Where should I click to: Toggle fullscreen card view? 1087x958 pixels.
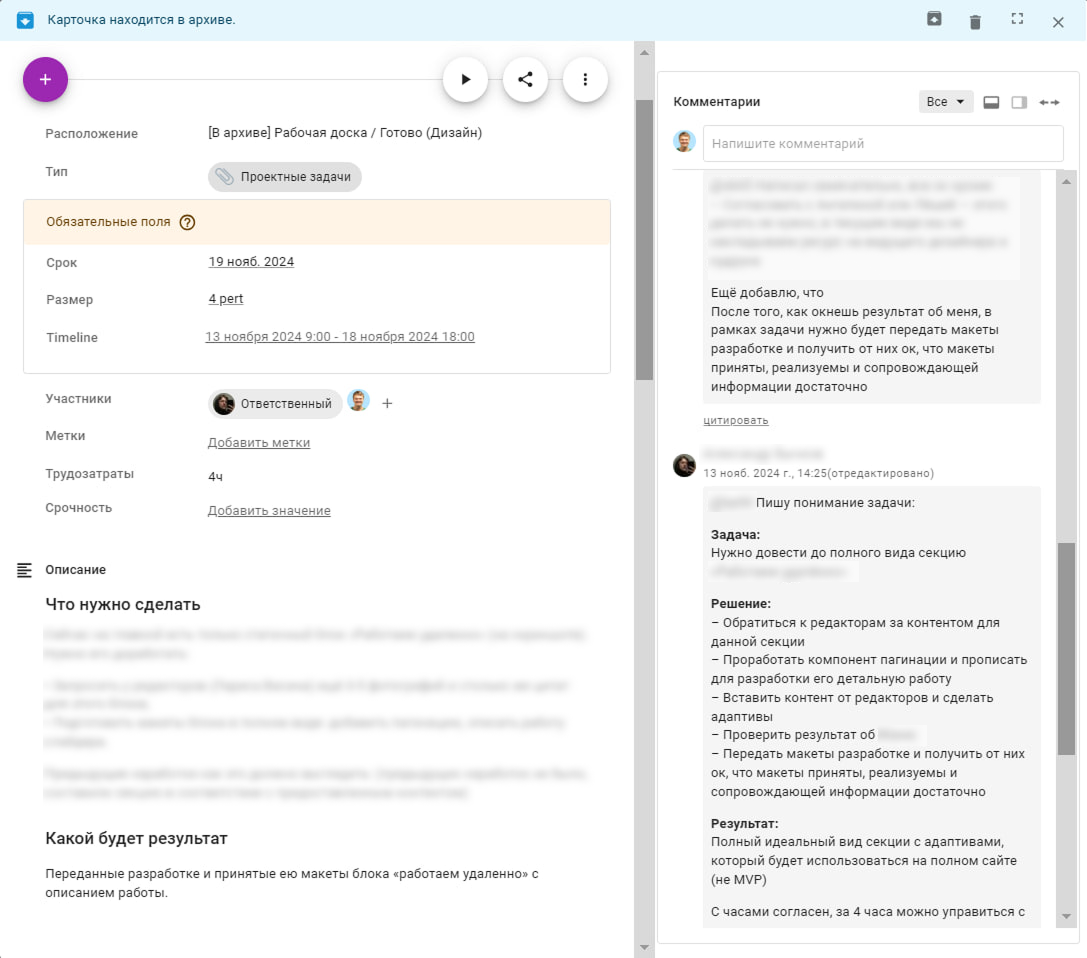(x=1017, y=19)
